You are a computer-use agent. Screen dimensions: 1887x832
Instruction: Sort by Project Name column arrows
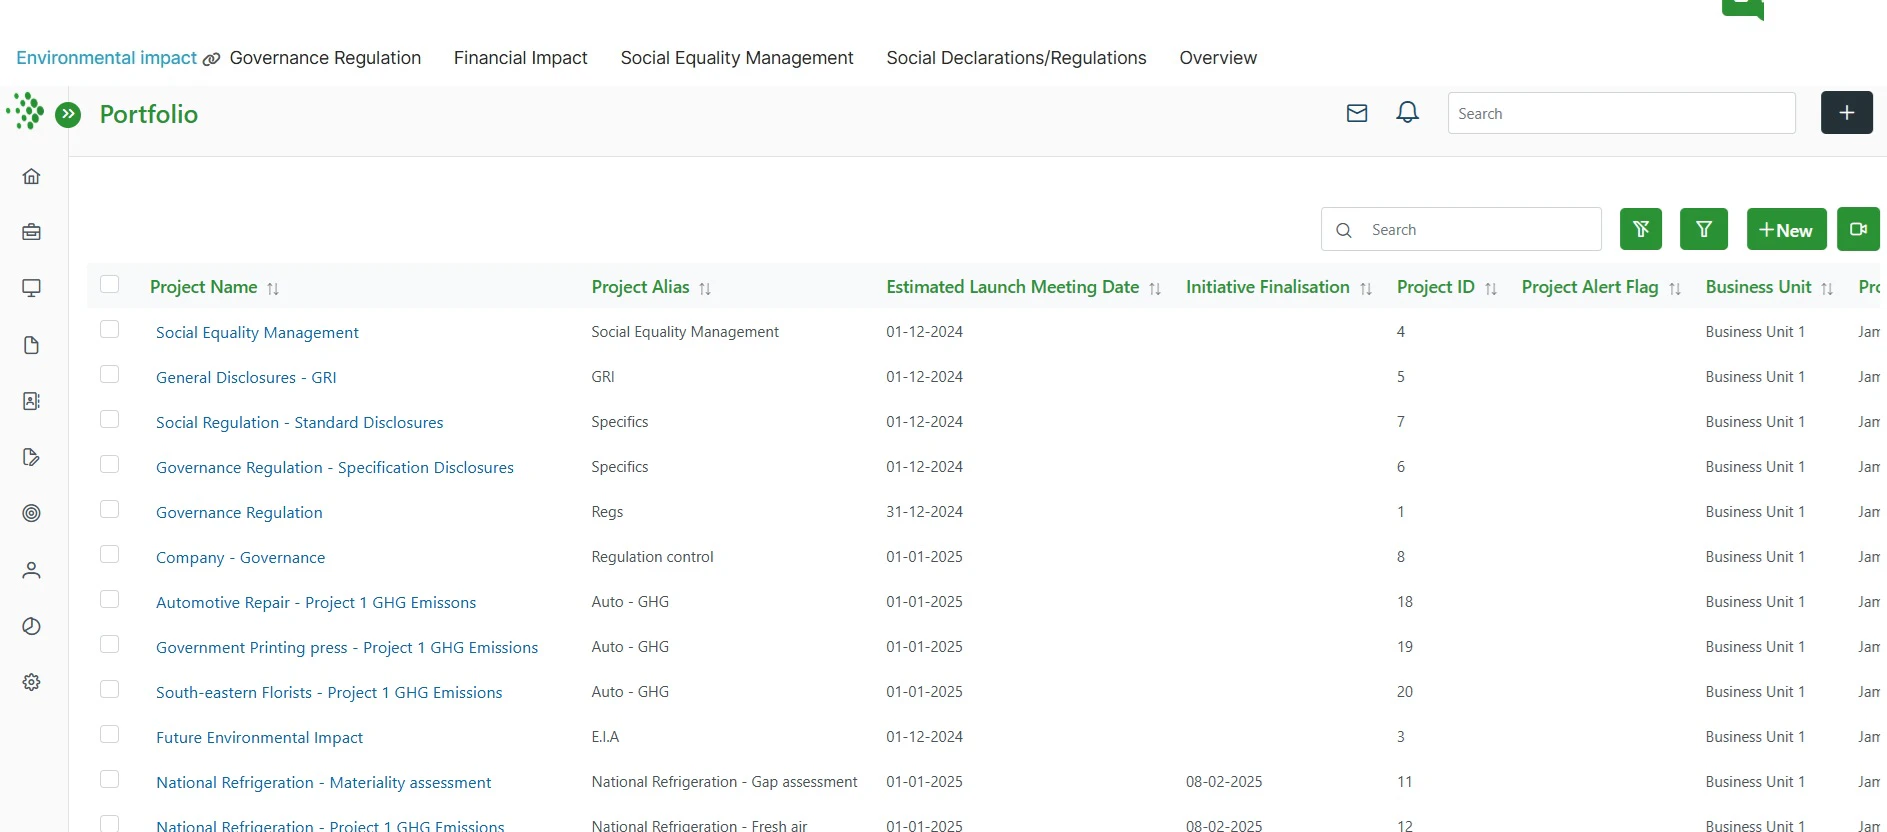[x=273, y=288]
